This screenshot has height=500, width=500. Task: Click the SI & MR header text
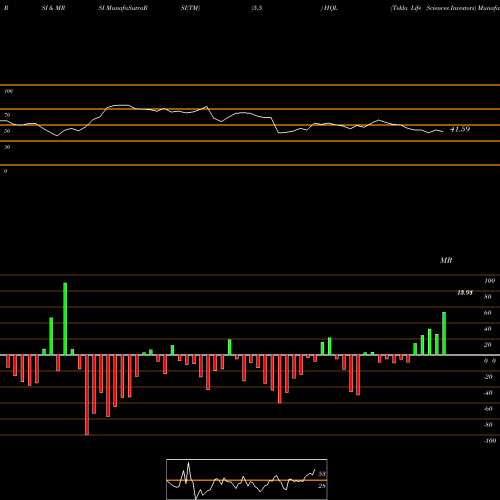(x=53, y=8)
